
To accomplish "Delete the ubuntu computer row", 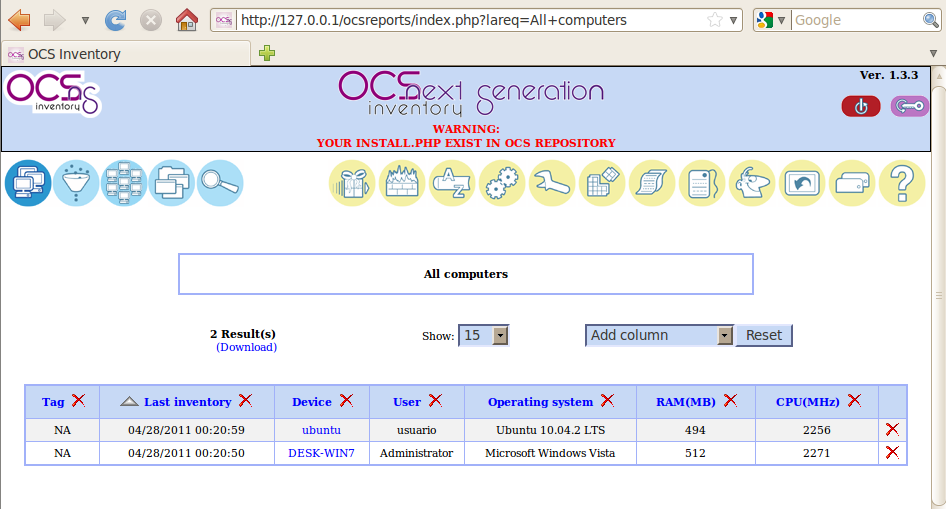I will 892,429.
